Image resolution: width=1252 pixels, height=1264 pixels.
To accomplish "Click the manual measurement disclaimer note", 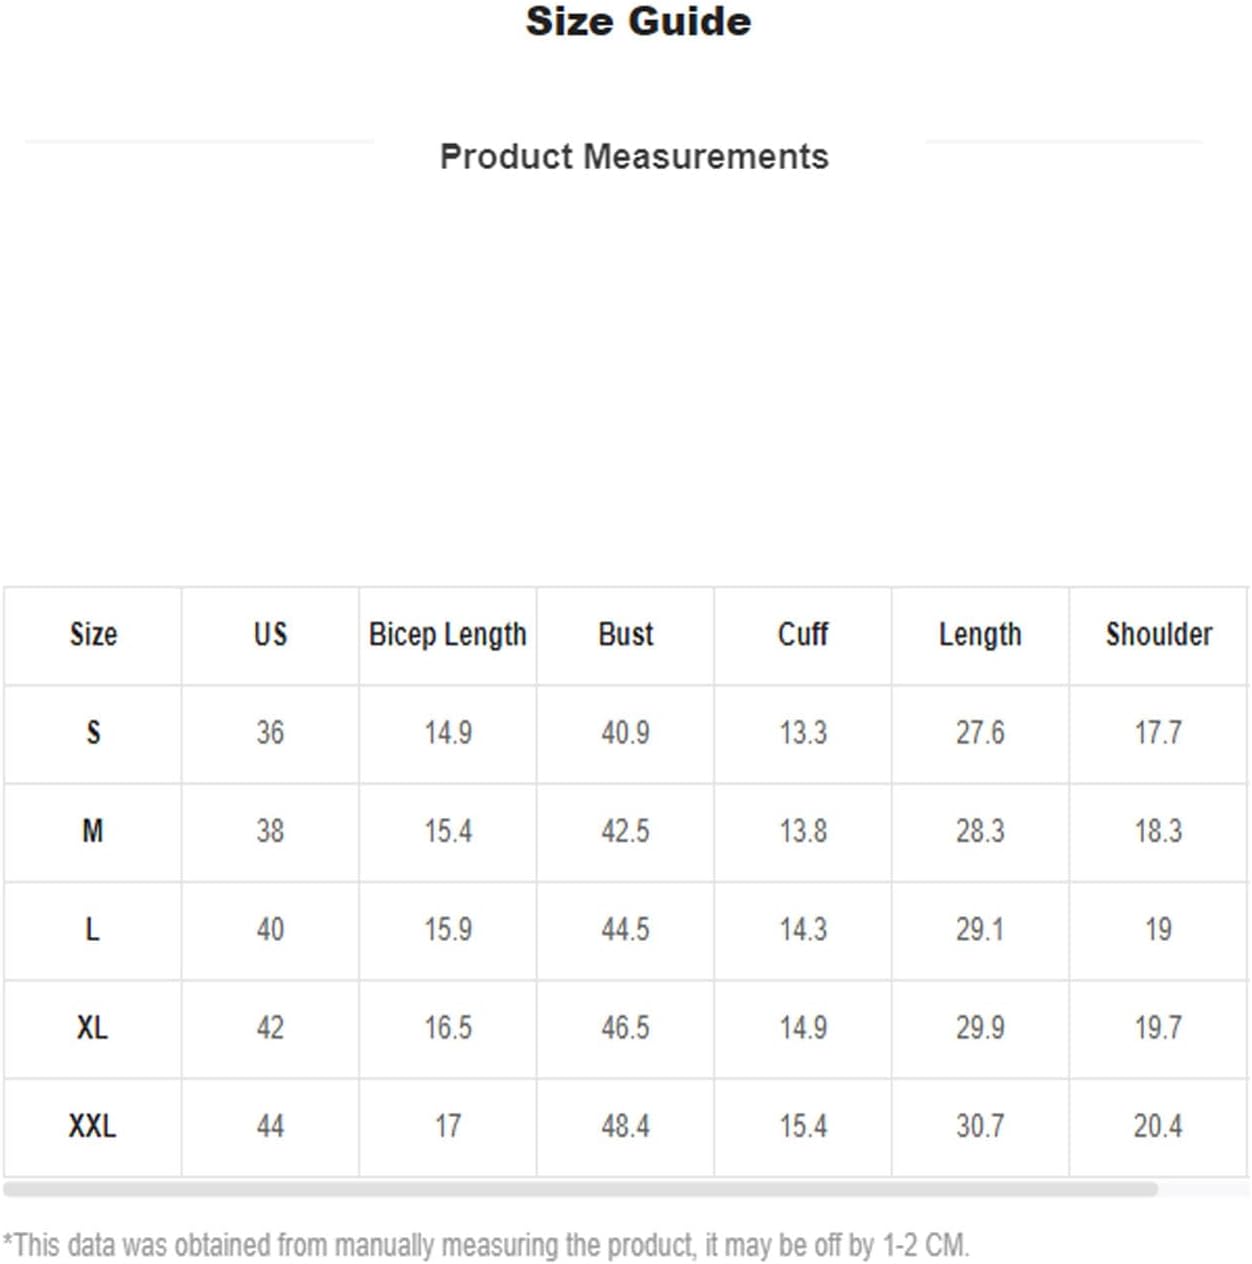I will click(x=486, y=1246).
